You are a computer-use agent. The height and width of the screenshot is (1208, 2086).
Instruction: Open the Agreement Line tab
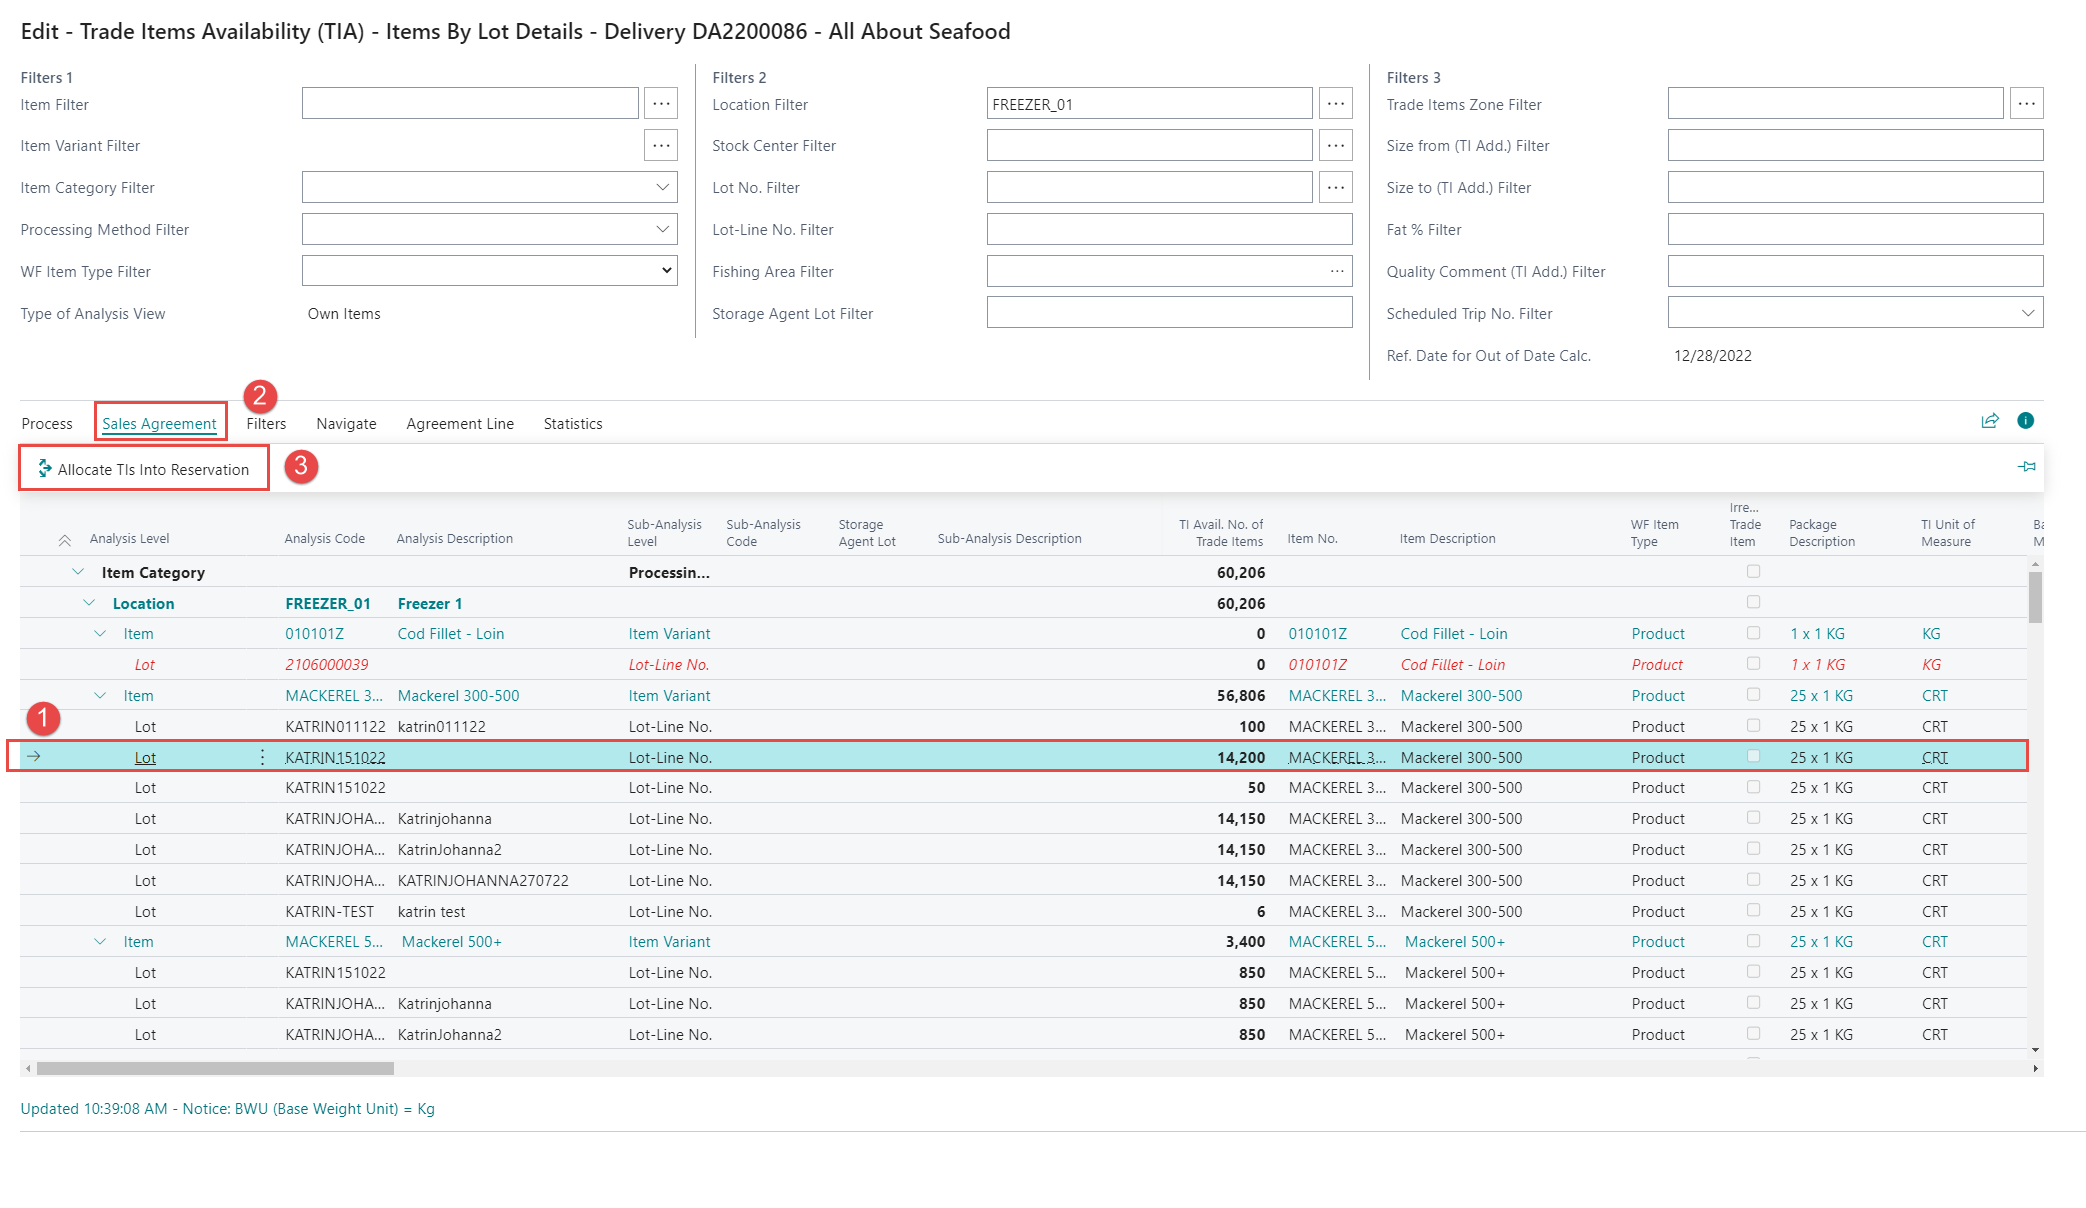[x=460, y=424]
